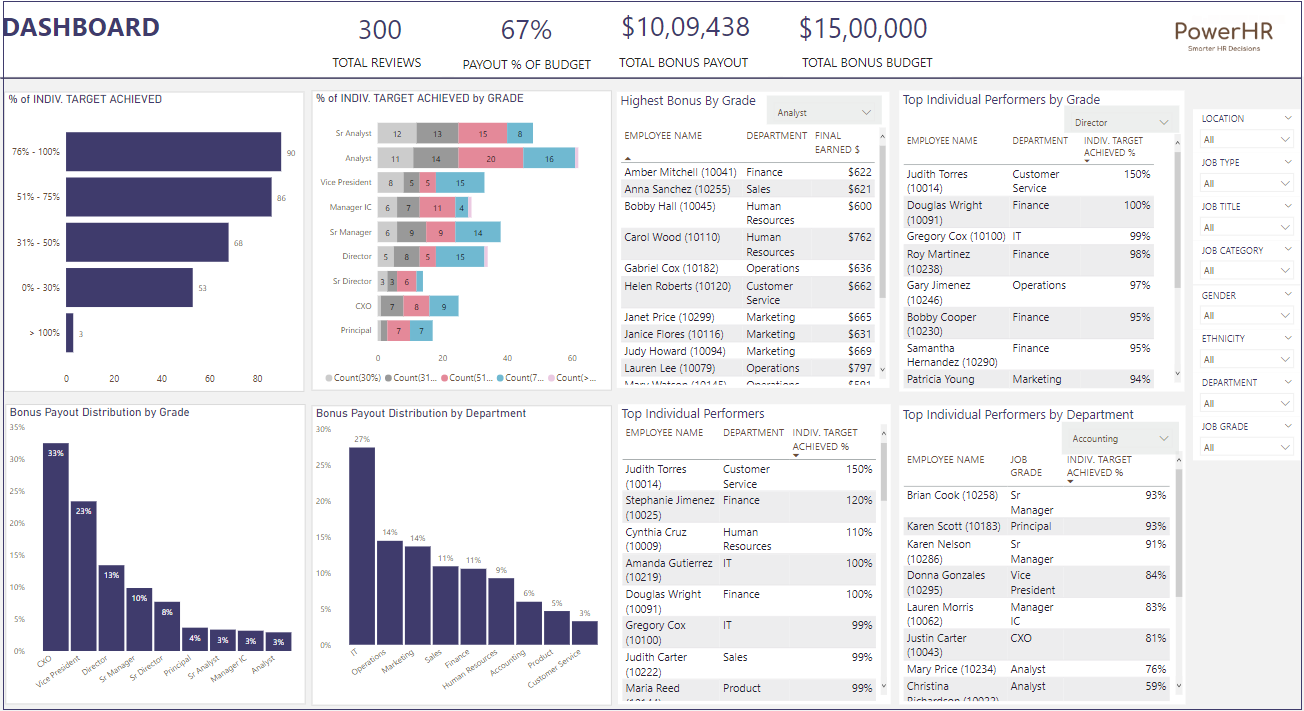Screen dimensions: 1304x711
Task: Select the Operations 14% column
Action: click(390, 593)
